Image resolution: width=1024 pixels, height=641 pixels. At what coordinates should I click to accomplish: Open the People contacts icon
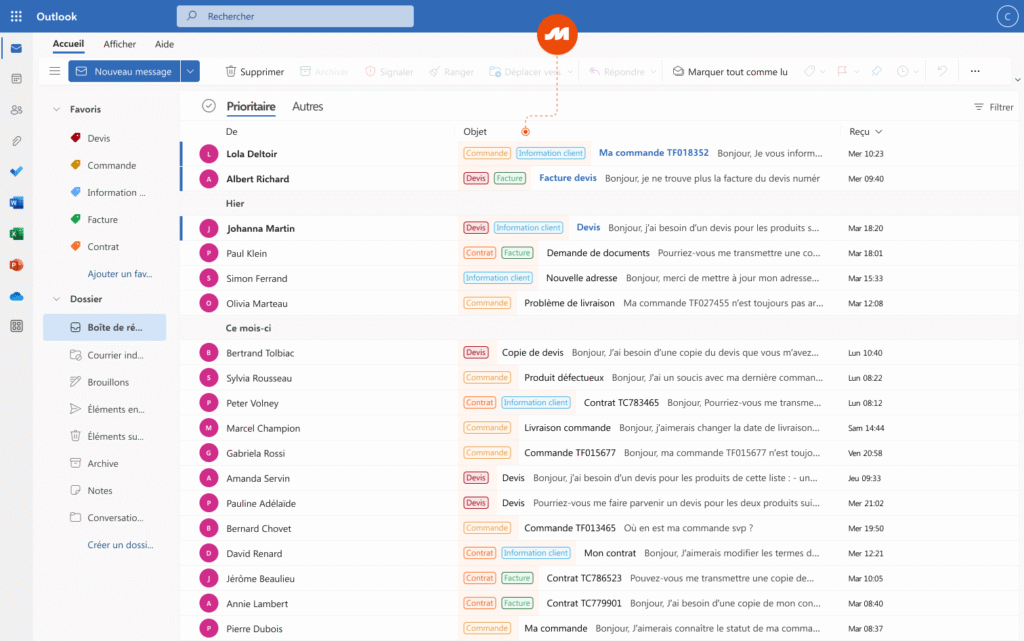pyautogui.click(x=16, y=110)
